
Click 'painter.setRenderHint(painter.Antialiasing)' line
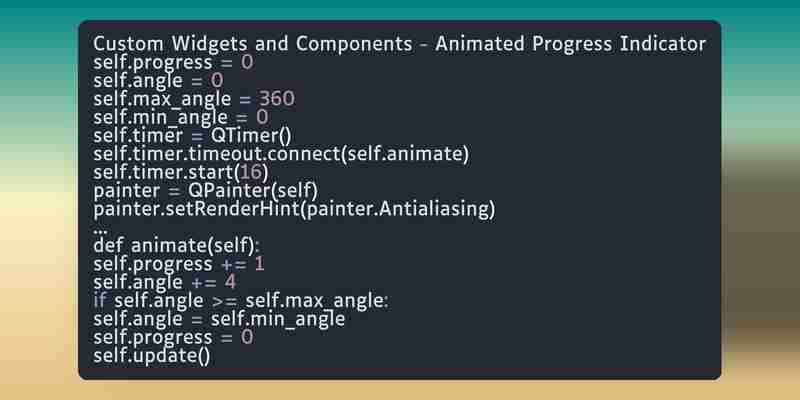[294, 210]
